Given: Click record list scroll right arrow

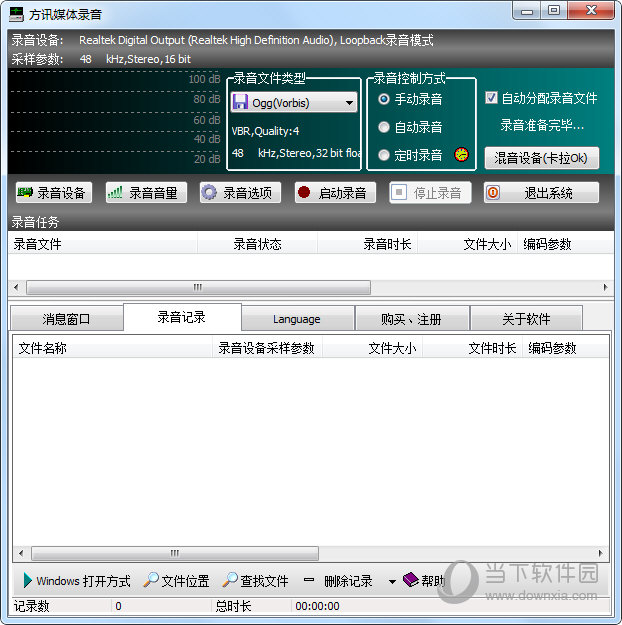Looking at the screenshot, I should (600, 553).
